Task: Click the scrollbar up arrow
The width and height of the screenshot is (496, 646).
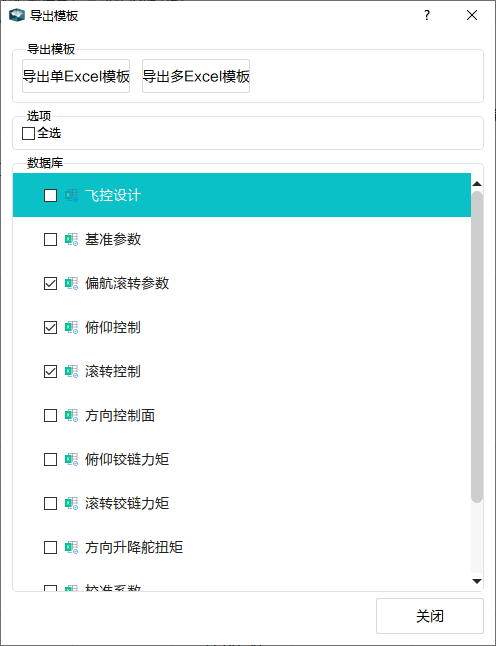Action: pos(477,184)
